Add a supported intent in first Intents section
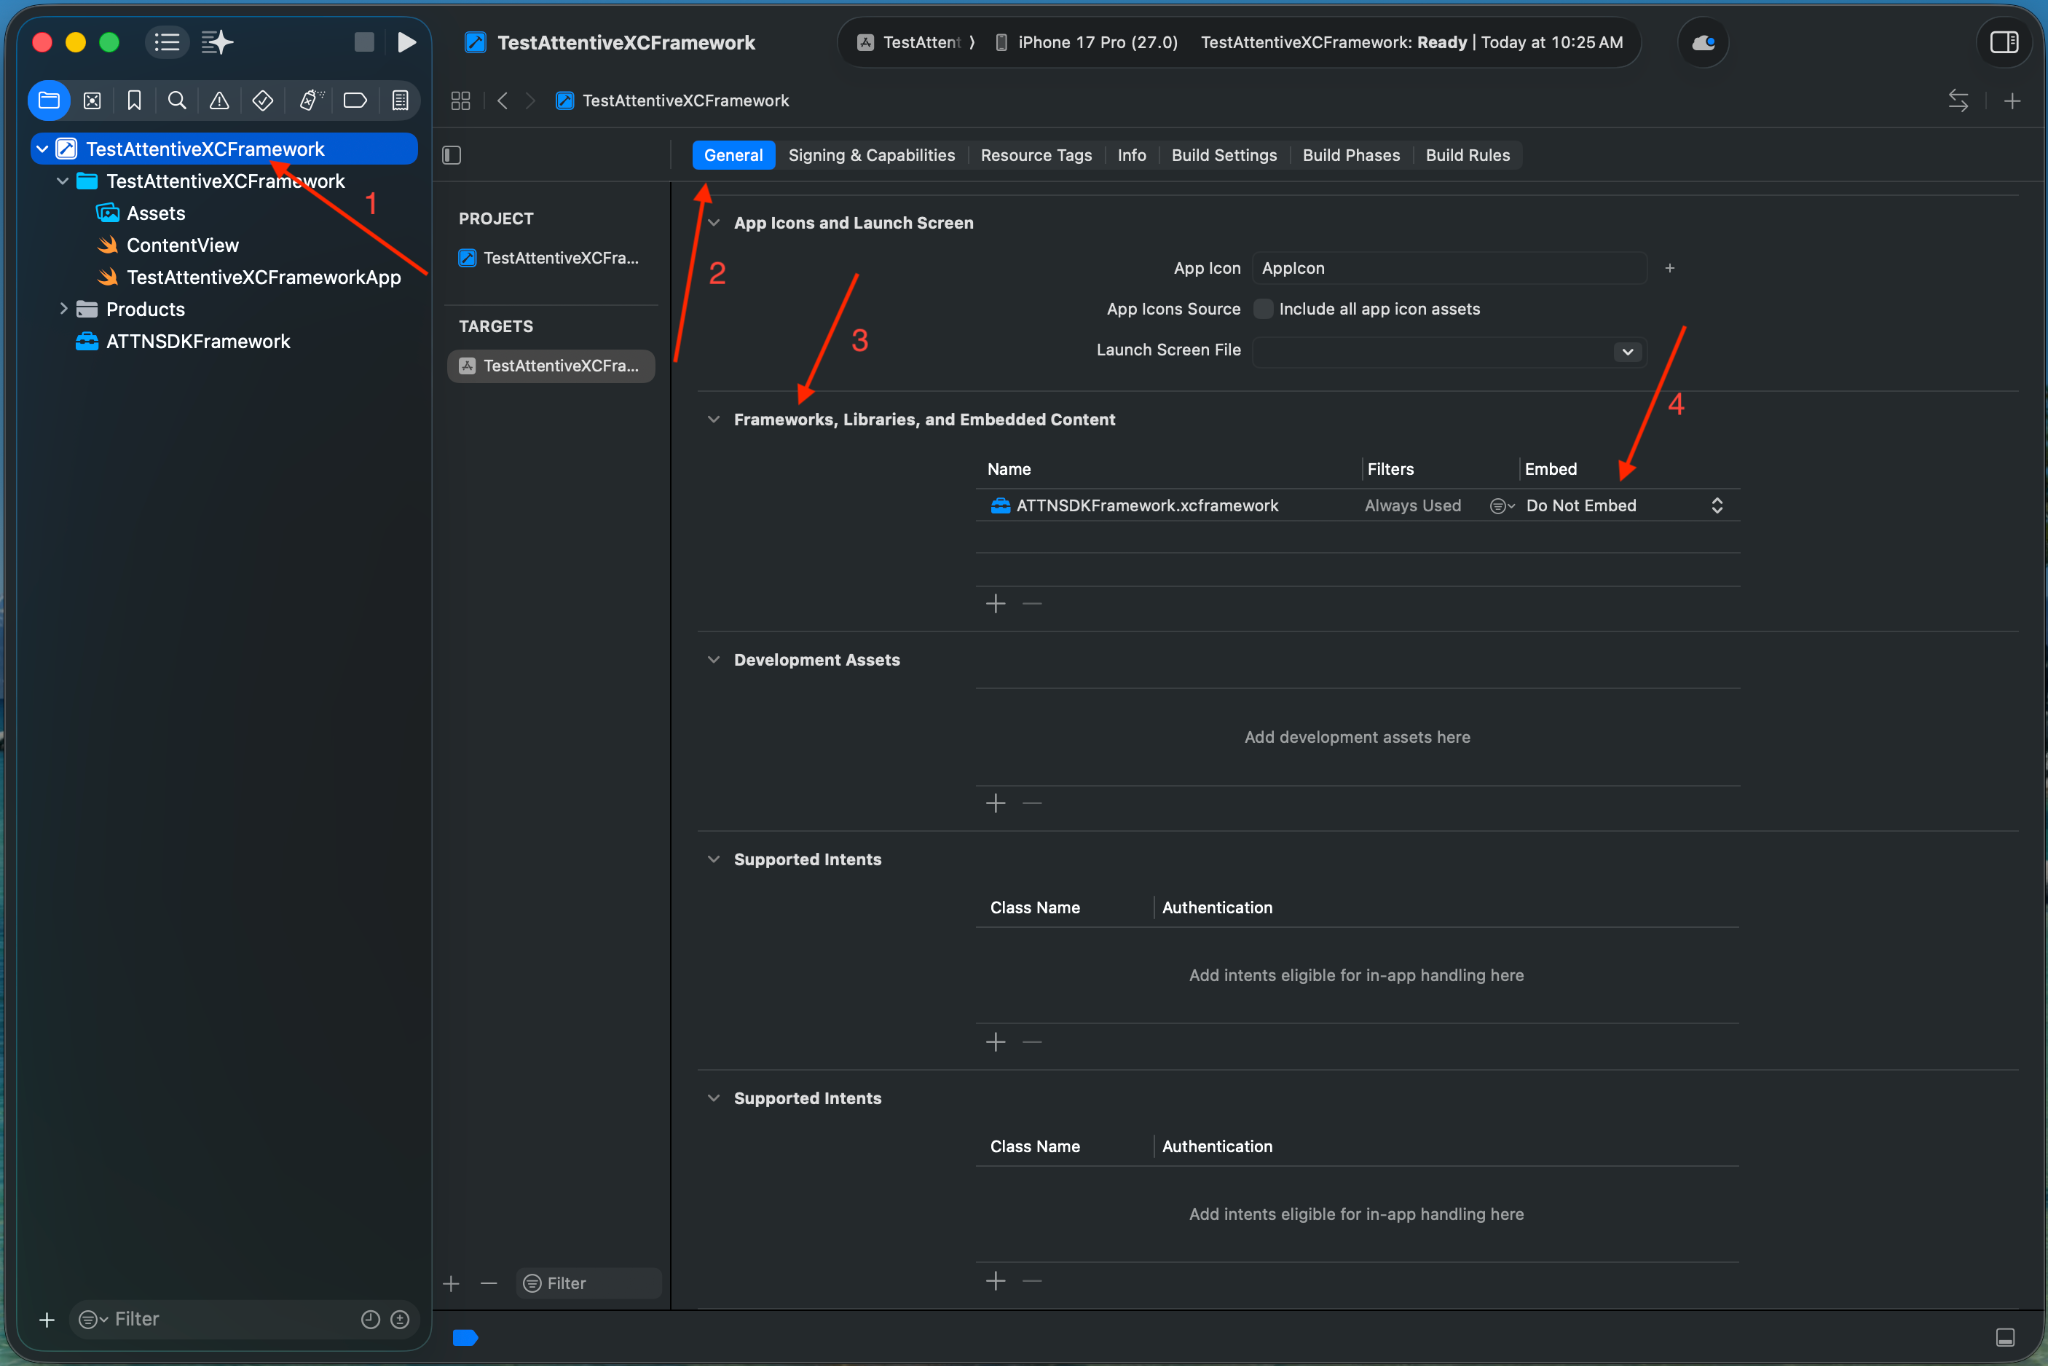 (x=996, y=1043)
